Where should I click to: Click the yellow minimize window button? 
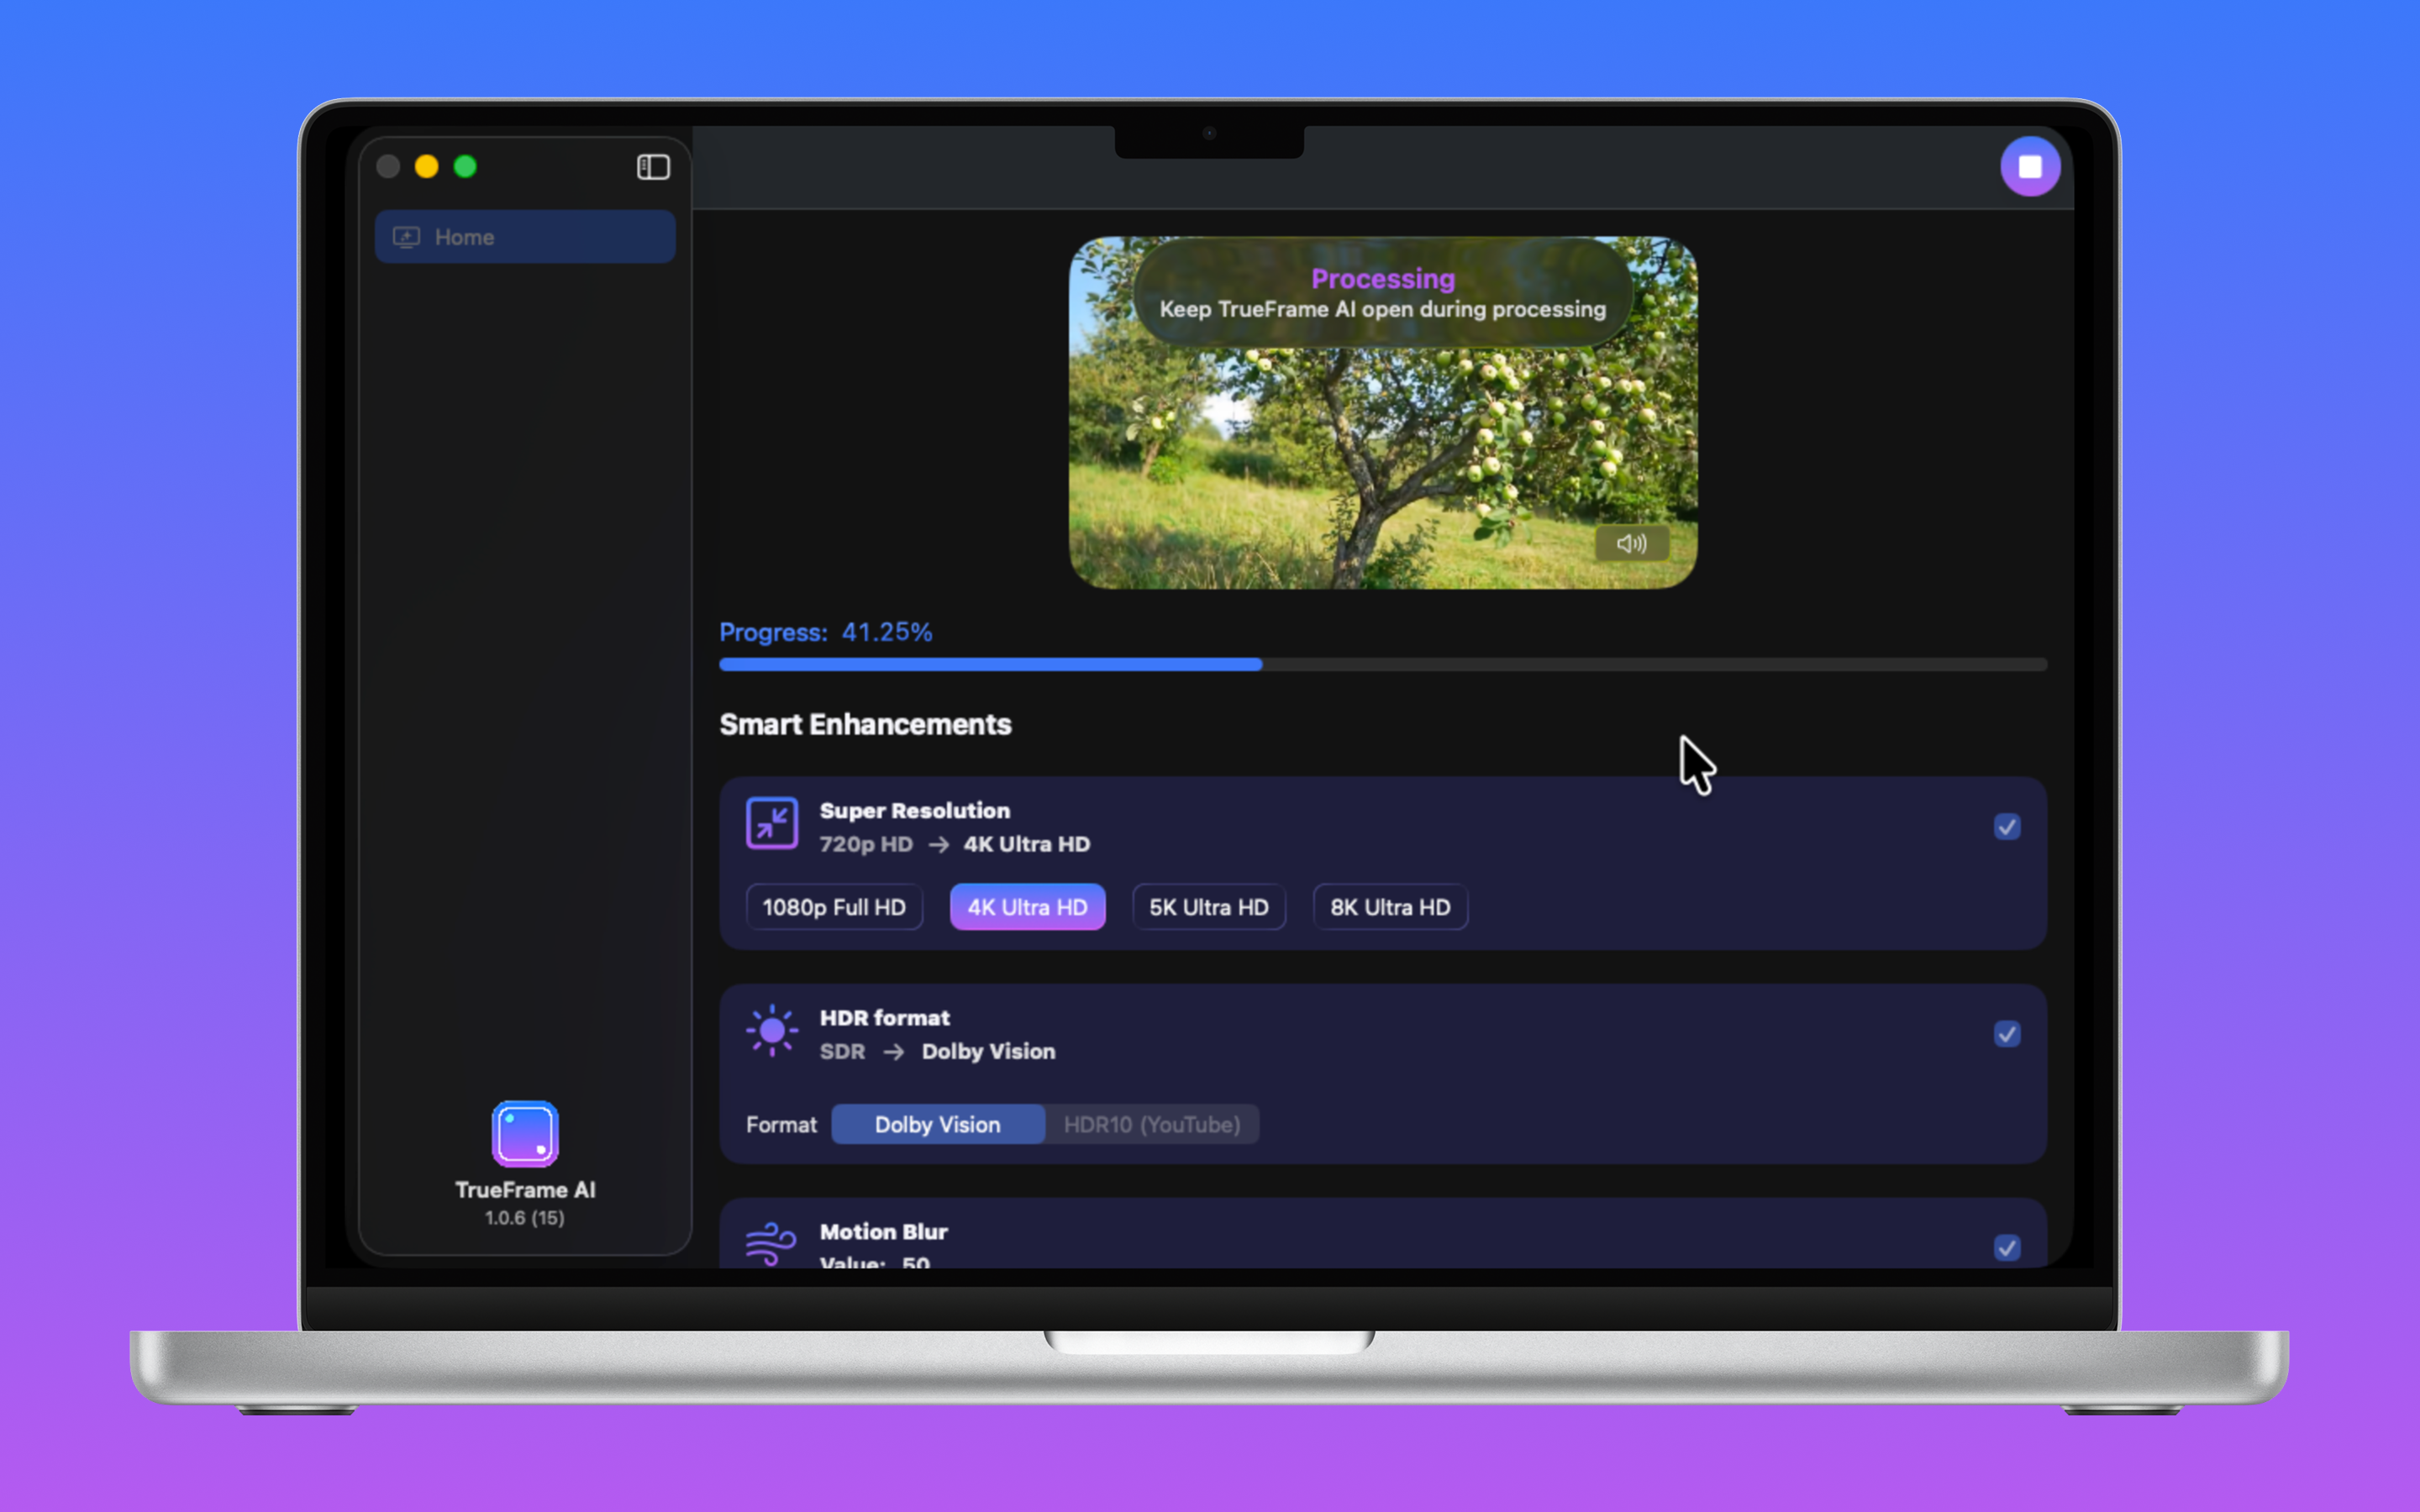pyautogui.click(x=427, y=167)
